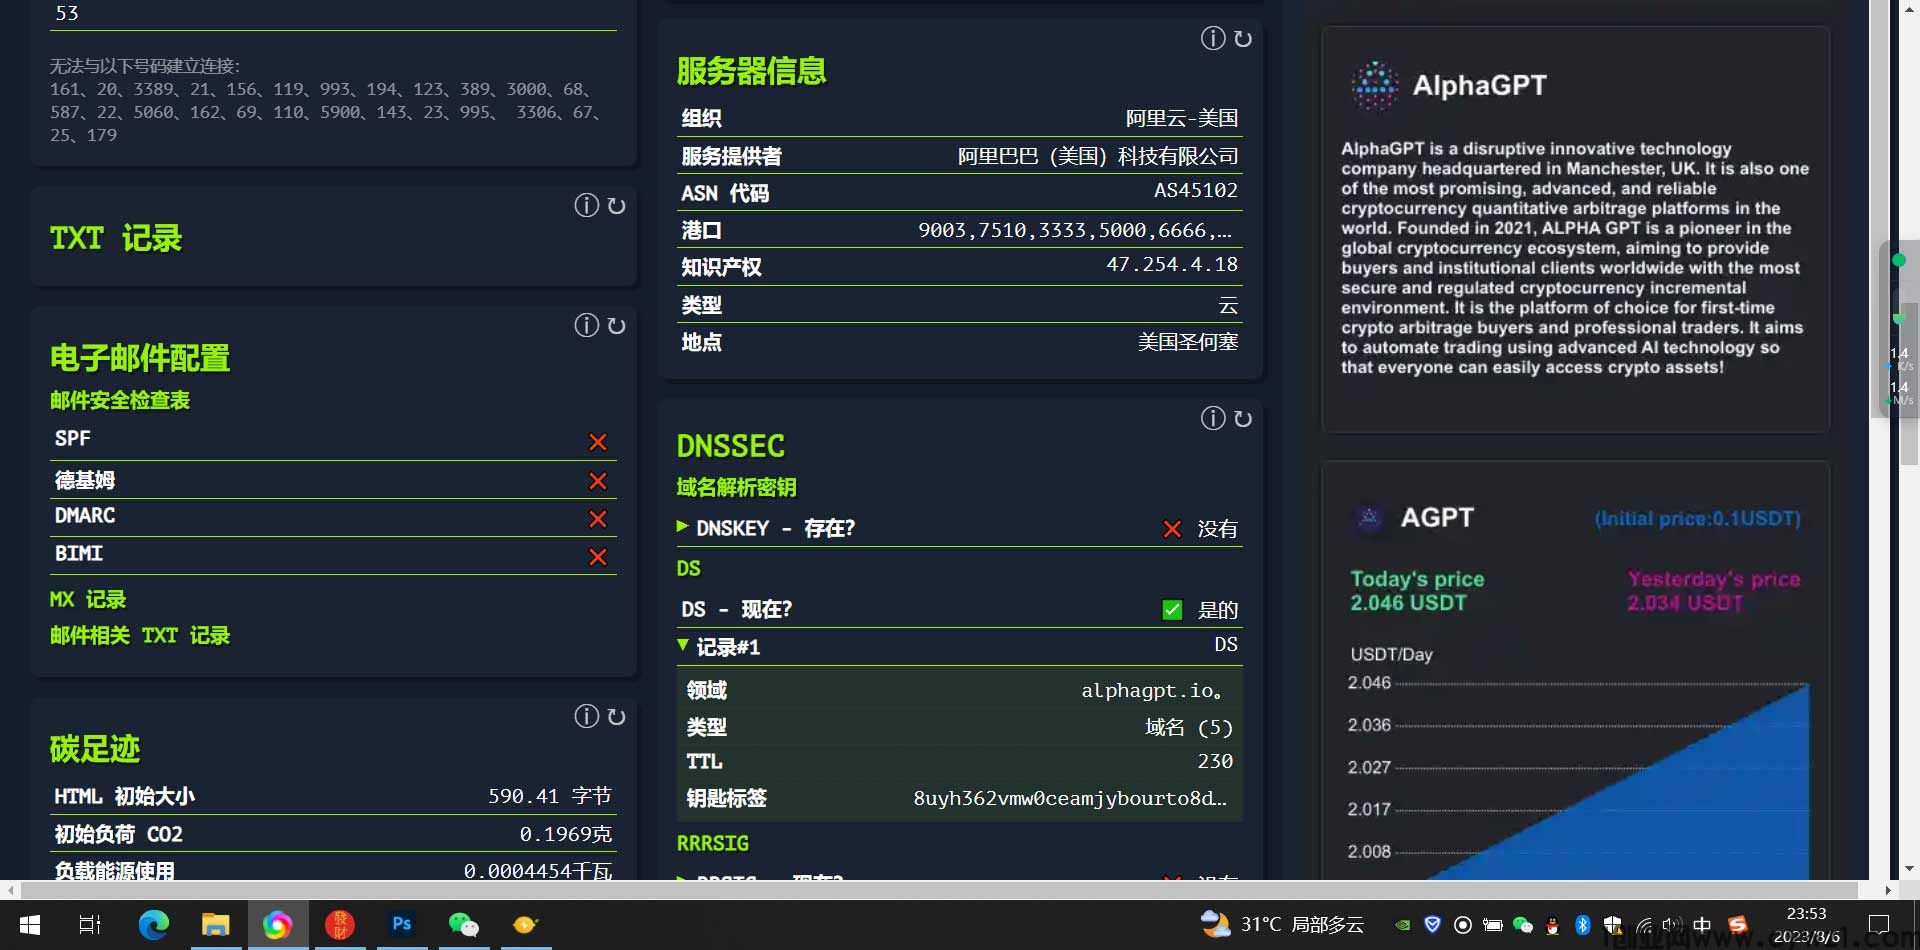Click Today's price 2.046 USDT
Image resolution: width=1920 pixels, height=950 pixels.
(1417, 591)
